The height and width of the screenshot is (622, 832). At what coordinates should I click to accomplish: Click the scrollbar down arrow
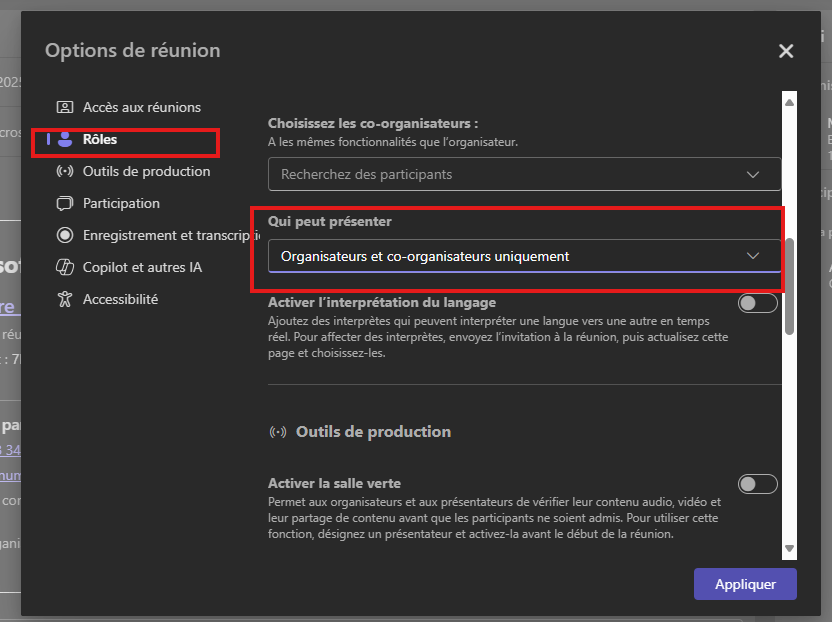pos(789,548)
